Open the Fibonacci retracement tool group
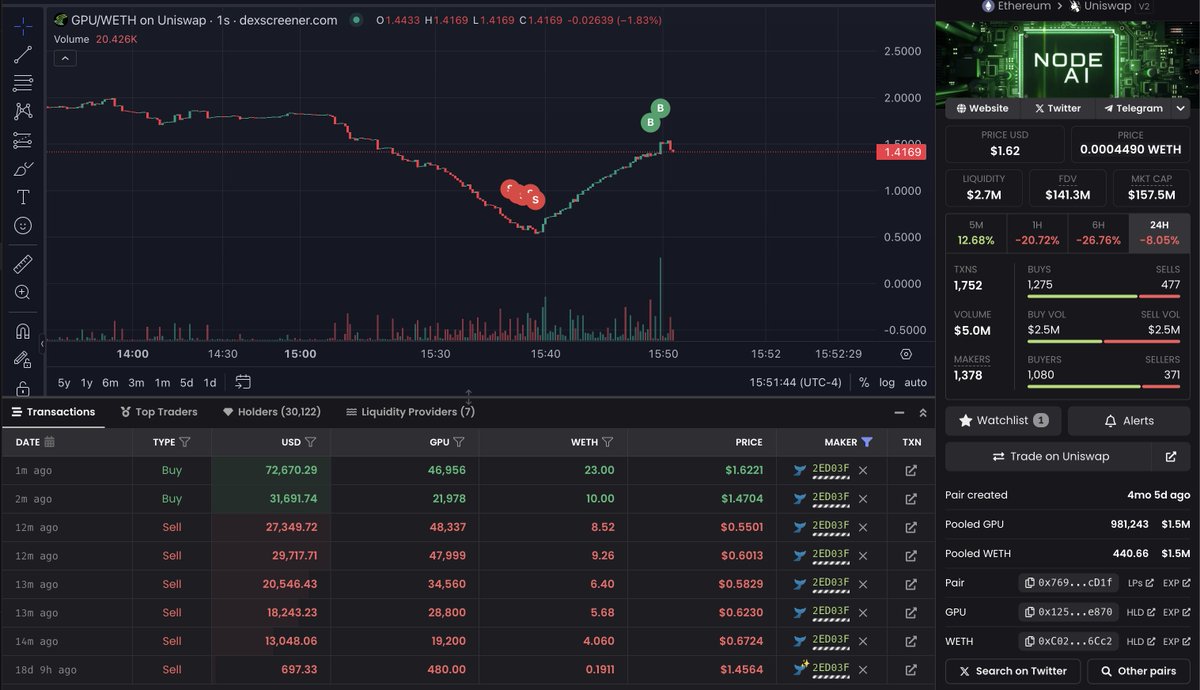The height and width of the screenshot is (690, 1200). (22, 83)
